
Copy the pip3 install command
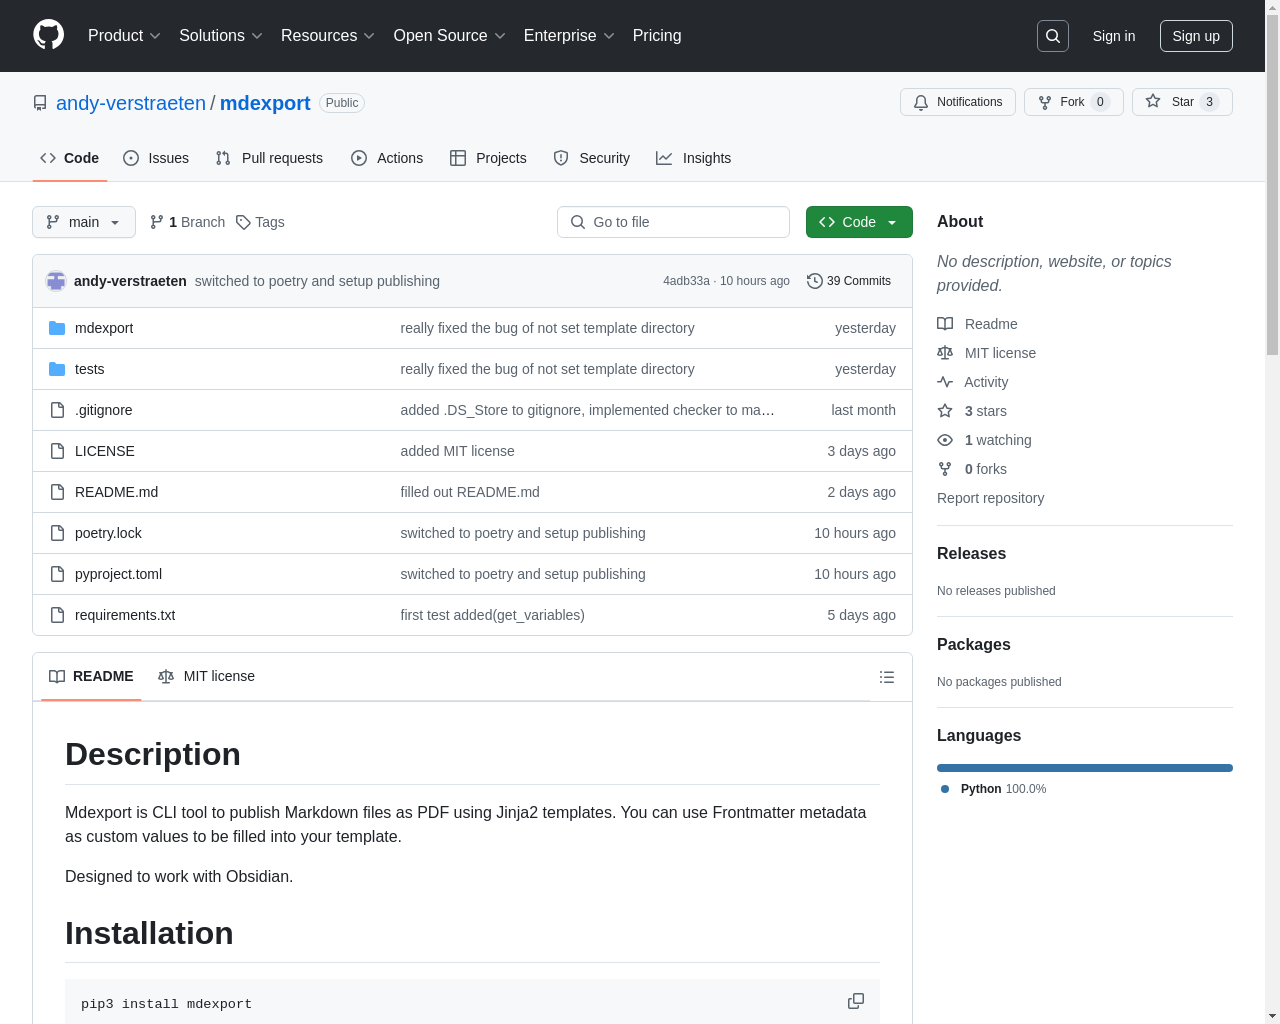[856, 1001]
